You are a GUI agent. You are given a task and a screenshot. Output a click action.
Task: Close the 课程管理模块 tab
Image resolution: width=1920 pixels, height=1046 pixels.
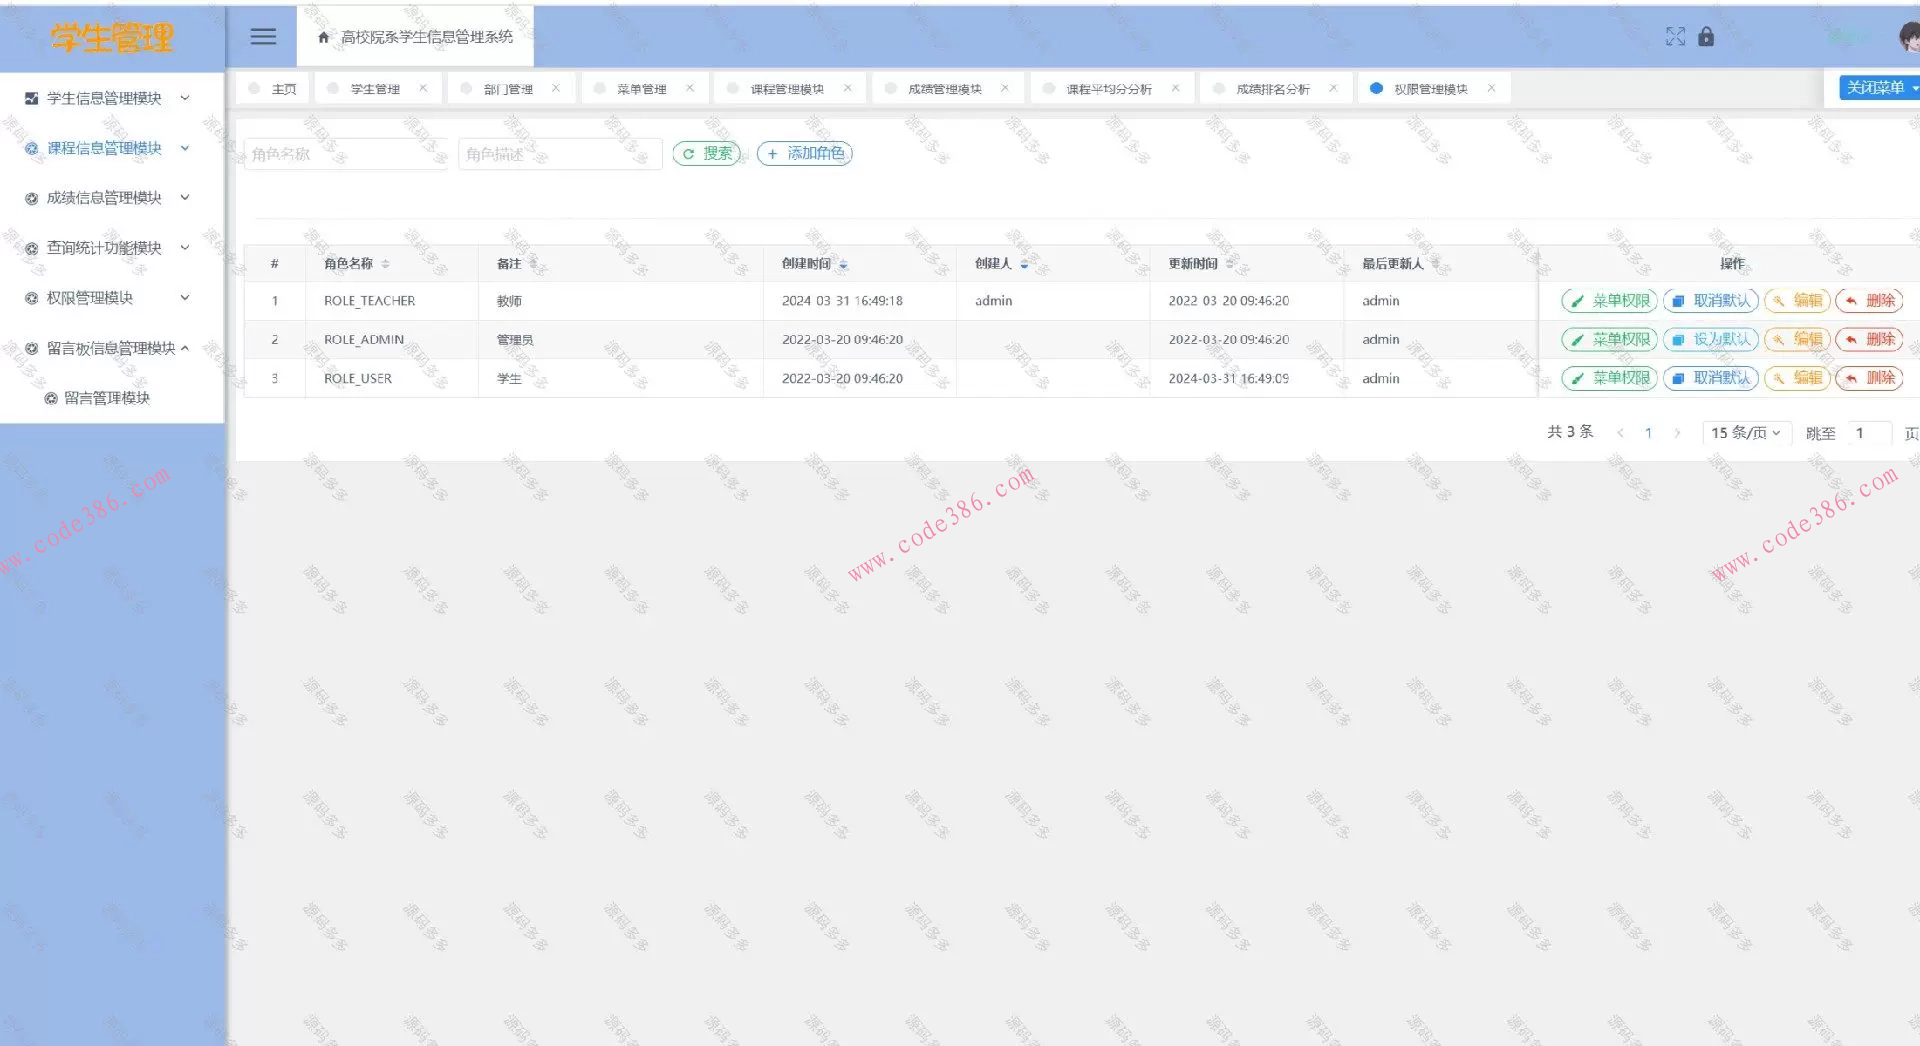848,88
